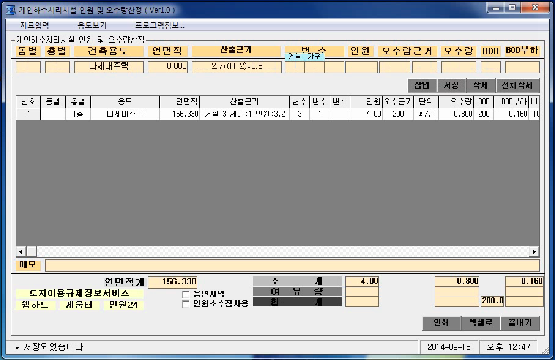This screenshot has width=555, height=360.
Task: Open the 토지이용규제정보서비스 link
Action: tap(80, 293)
